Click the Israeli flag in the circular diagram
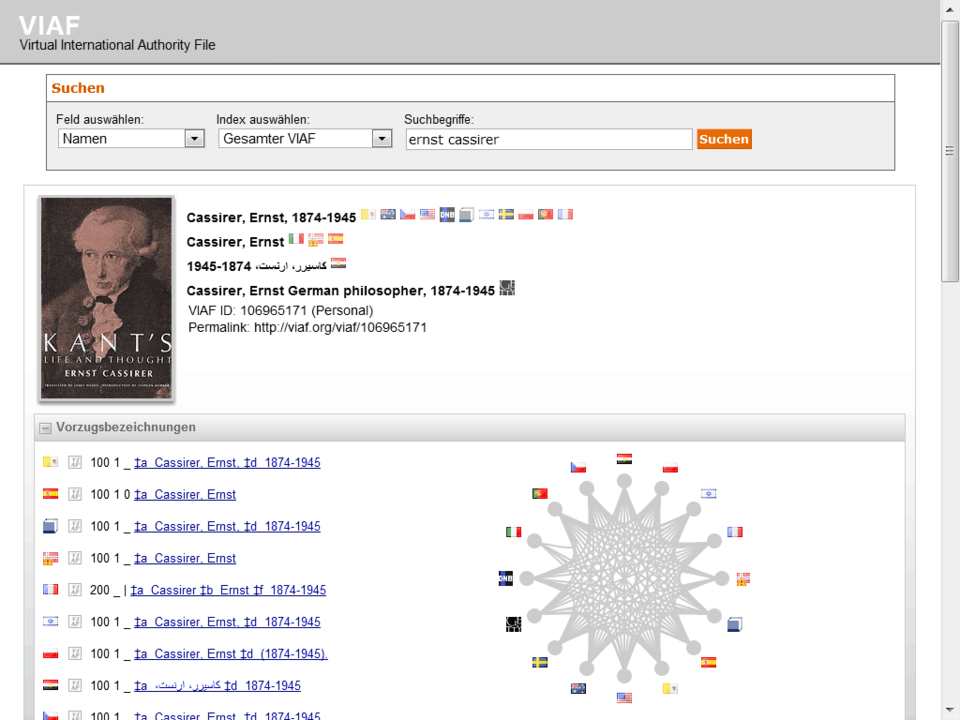The height and width of the screenshot is (720, 960). pos(708,493)
